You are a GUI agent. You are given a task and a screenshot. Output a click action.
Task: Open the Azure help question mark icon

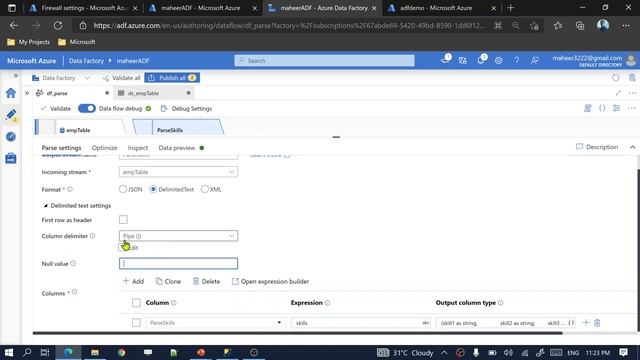(516, 60)
